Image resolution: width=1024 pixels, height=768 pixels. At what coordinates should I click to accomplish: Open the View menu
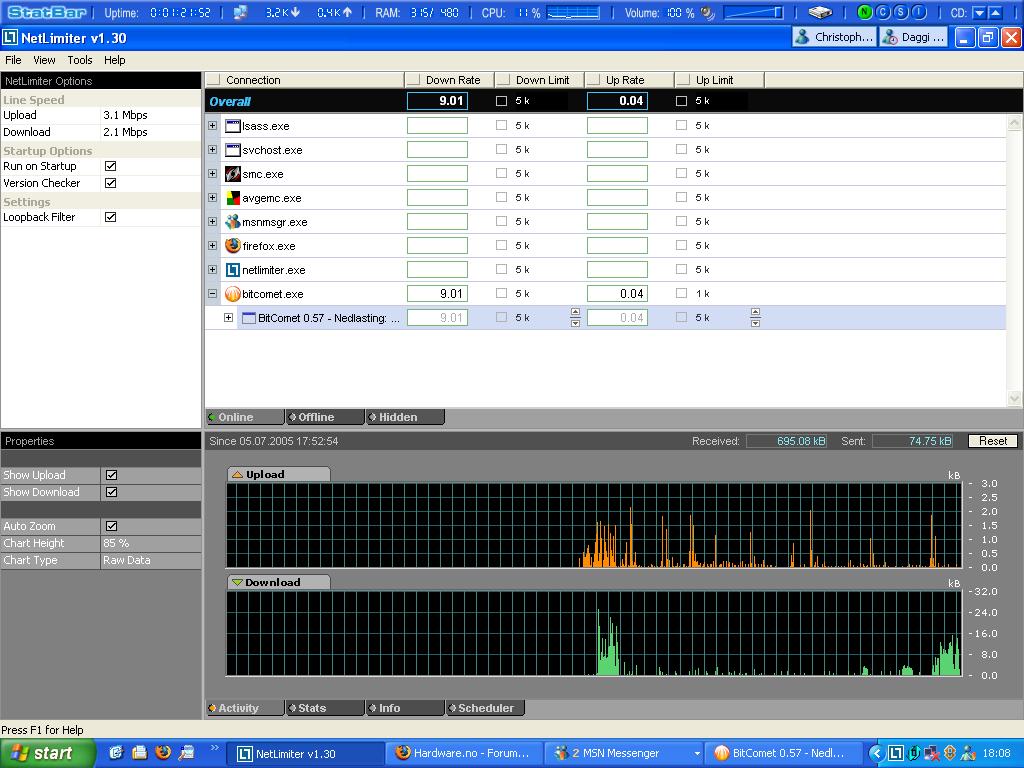[44, 60]
